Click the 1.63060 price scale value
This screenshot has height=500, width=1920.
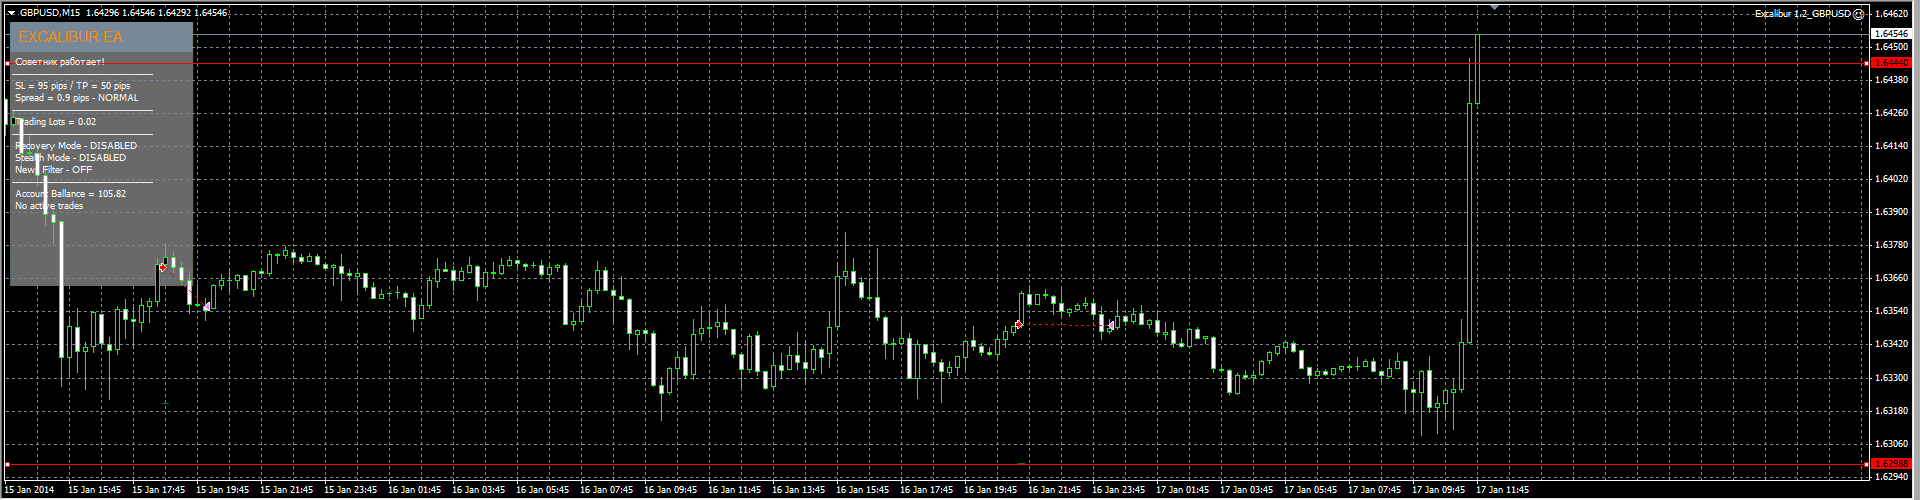click(x=1891, y=444)
